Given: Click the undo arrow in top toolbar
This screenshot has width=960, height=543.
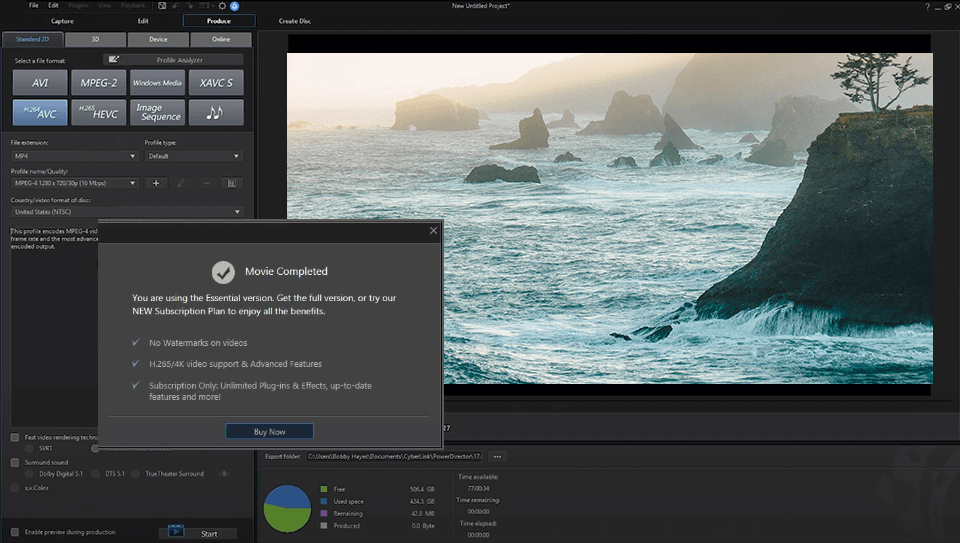Looking at the screenshot, I should coord(176,6).
